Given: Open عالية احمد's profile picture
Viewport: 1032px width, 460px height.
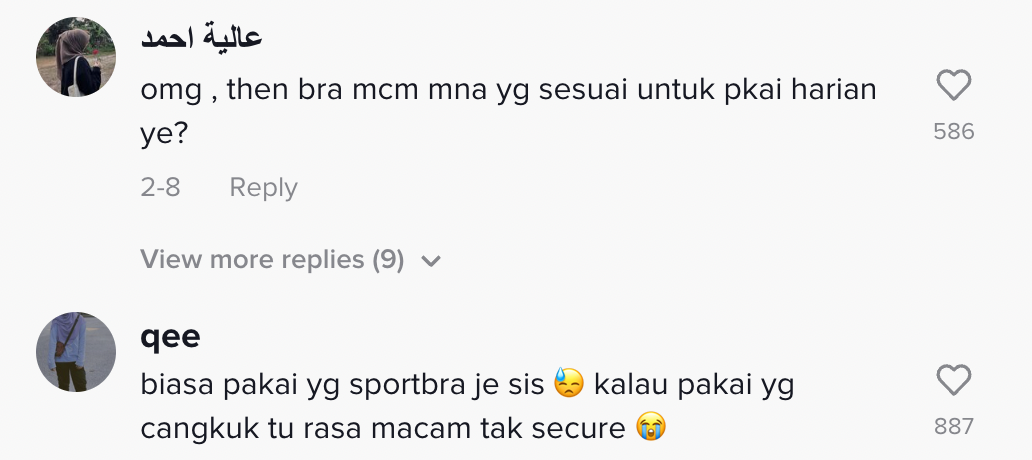Looking at the screenshot, I should 76,57.
